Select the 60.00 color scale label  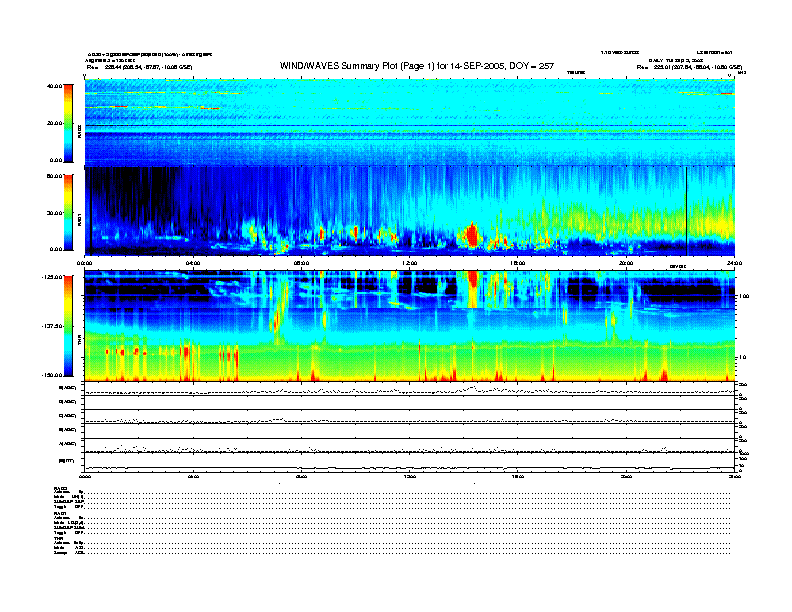(54, 176)
